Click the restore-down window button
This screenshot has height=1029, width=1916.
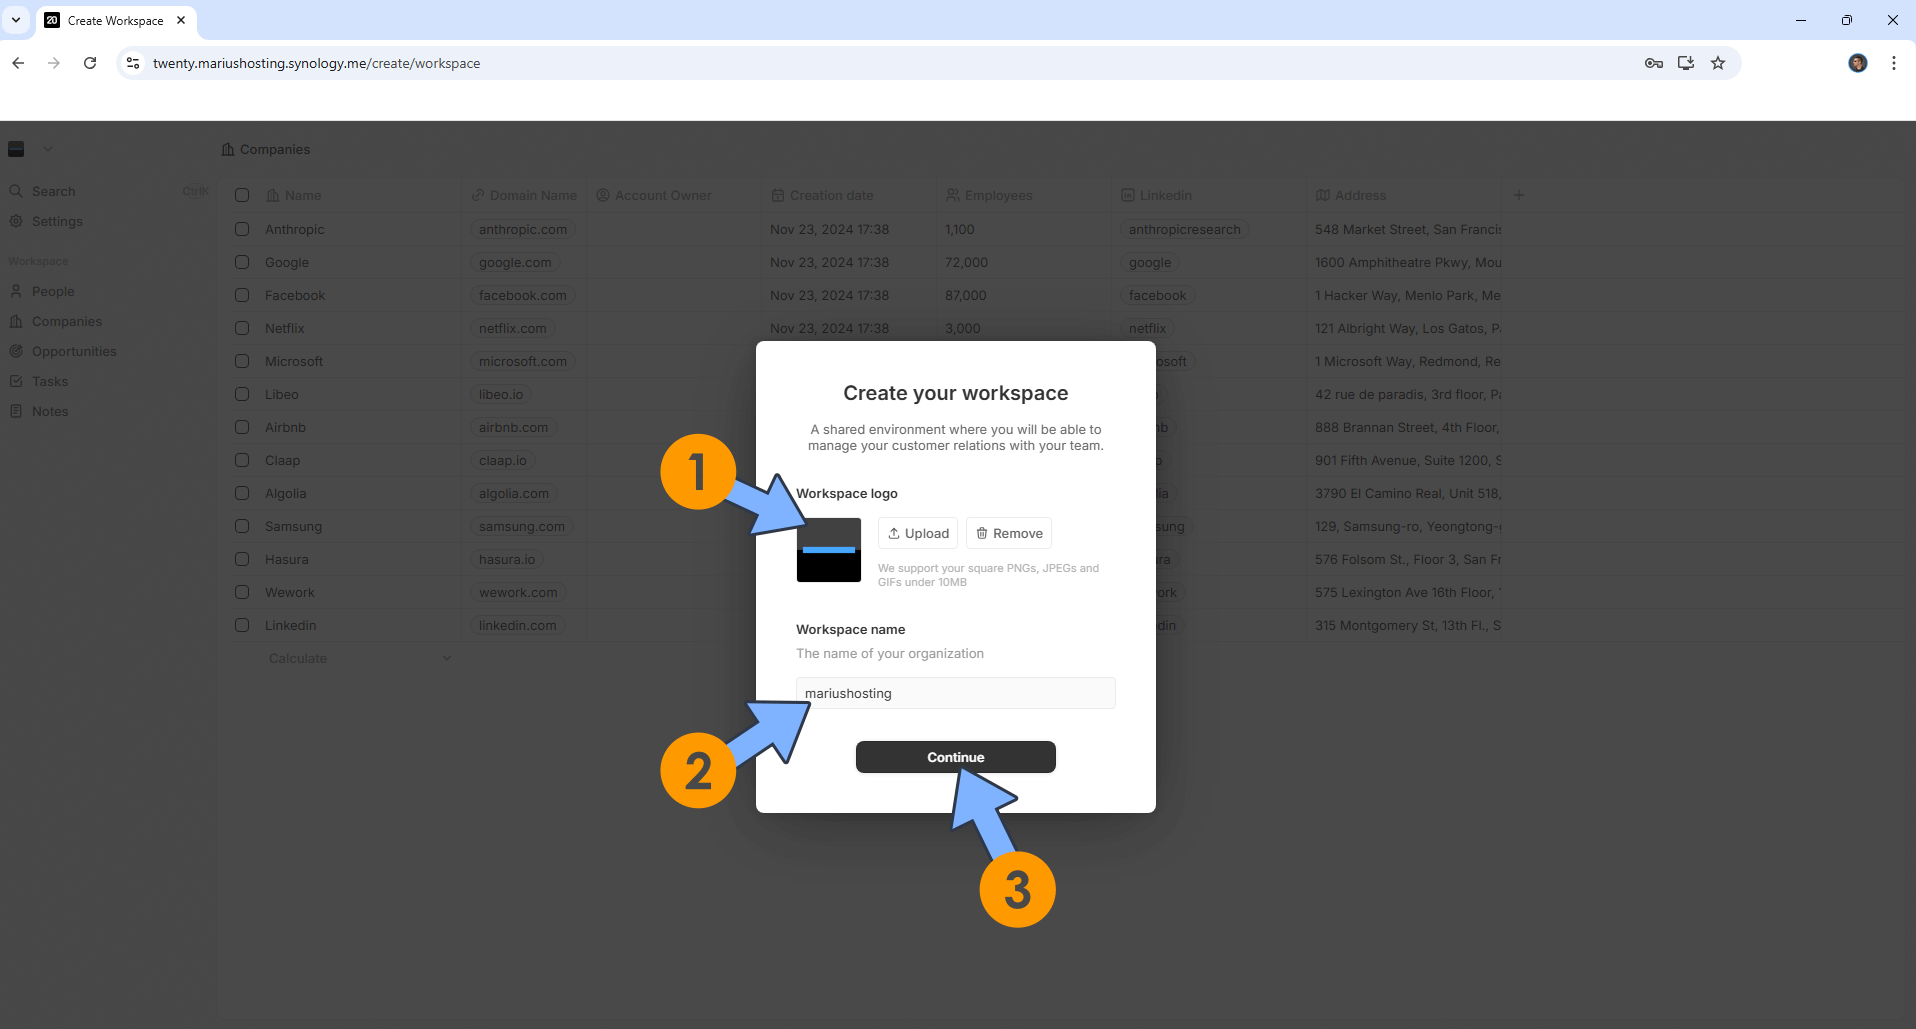pyautogui.click(x=1847, y=20)
